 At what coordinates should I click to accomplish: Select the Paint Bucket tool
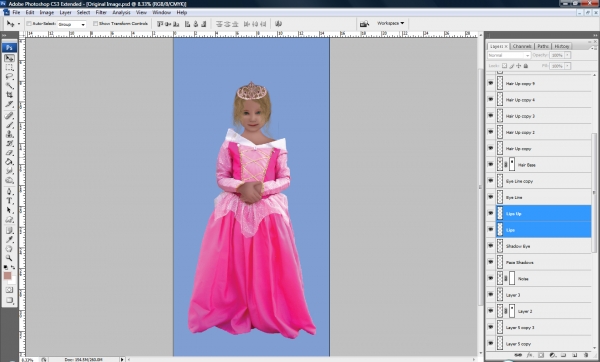pos(9,161)
